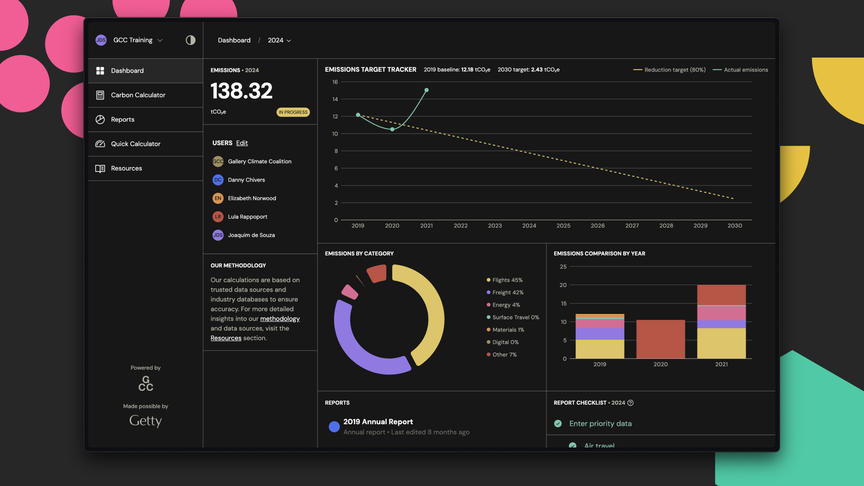Screen dimensions: 864x486
Task: Toggle the Air travel checklist checkmark
Action: coord(573,445)
